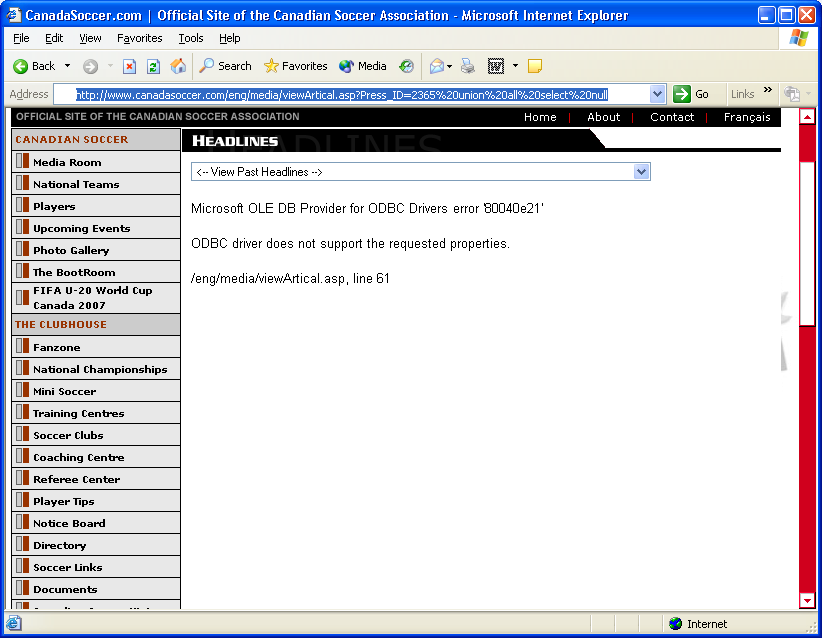
Task: Open the About link
Action: click(x=603, y=117)
